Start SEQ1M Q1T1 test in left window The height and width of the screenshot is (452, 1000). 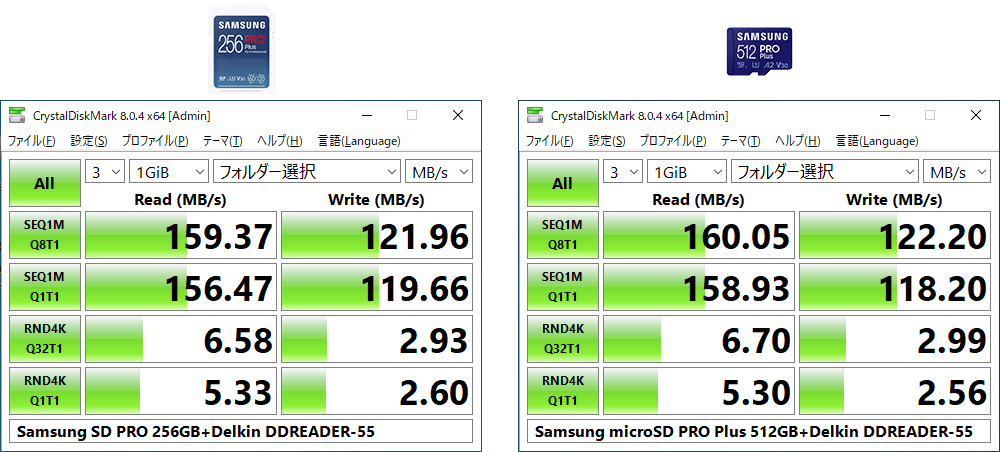[x=45, y=286]
